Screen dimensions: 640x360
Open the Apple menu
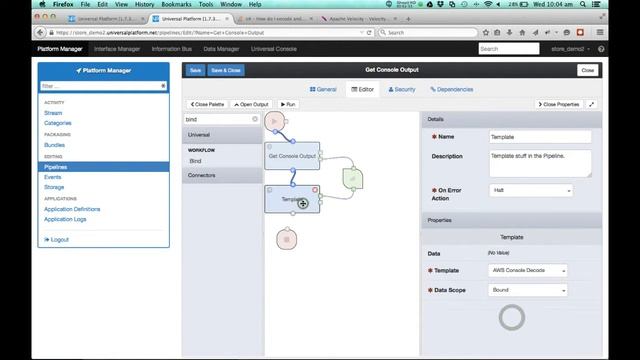pyautogui.click(x=42, y=4)
